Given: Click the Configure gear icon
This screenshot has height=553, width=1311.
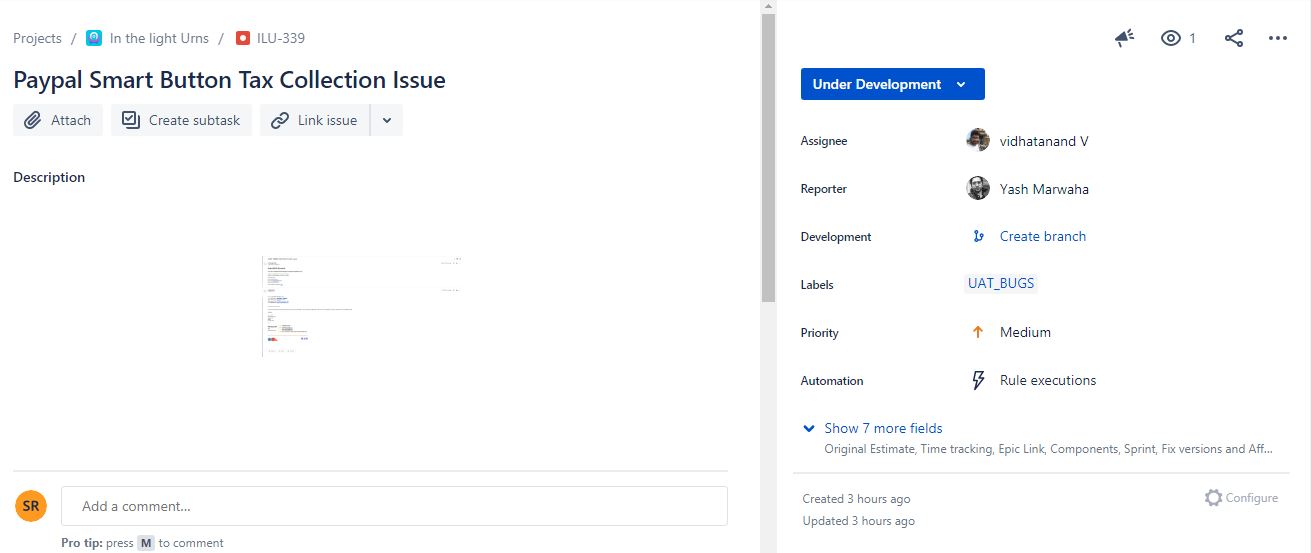Looking at the screenshot, I should coord(1213,498).
